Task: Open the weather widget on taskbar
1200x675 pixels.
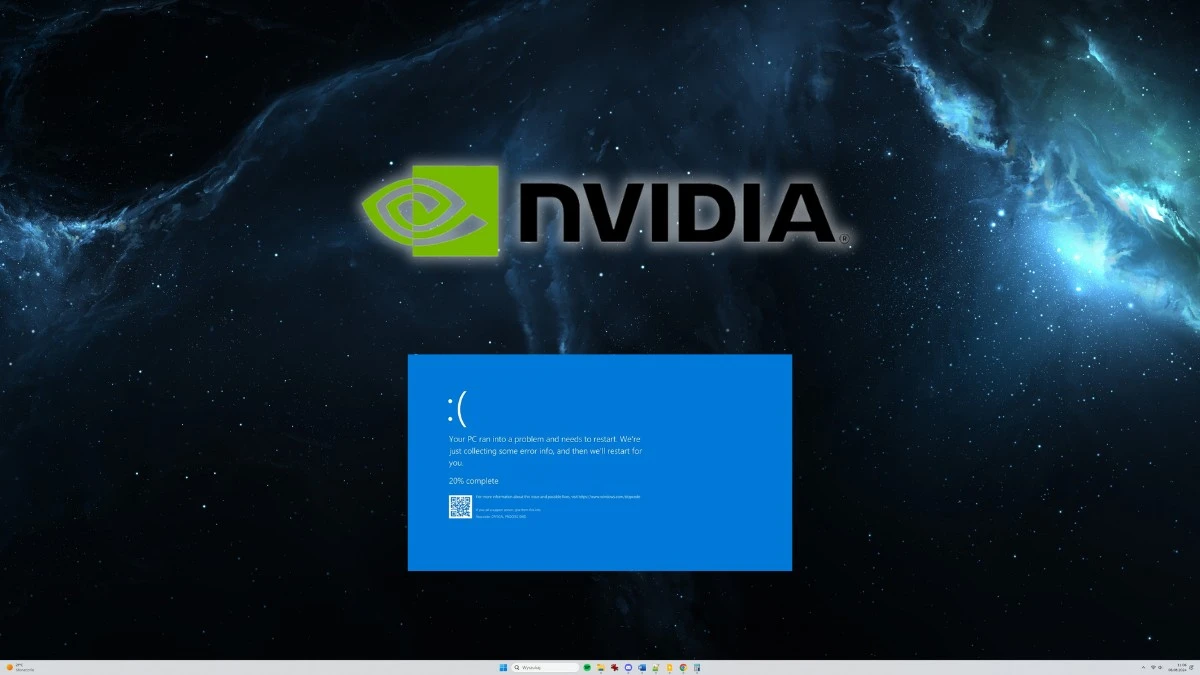Action: point(16,667)
